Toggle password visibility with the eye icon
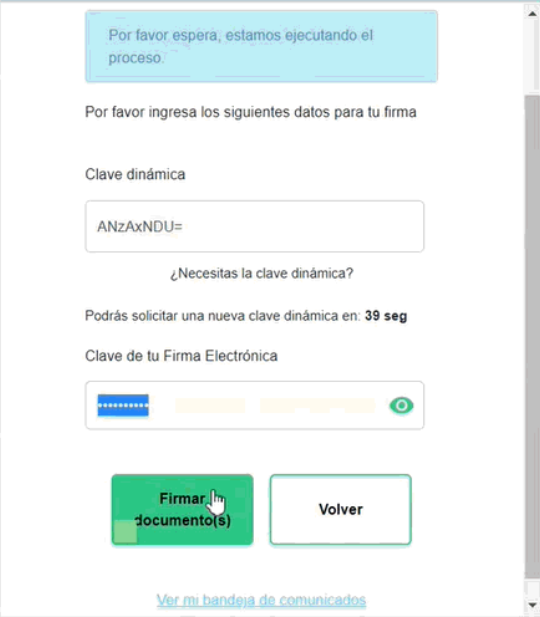The height and width of the screenshot is (617, 540). pos(401,405)
